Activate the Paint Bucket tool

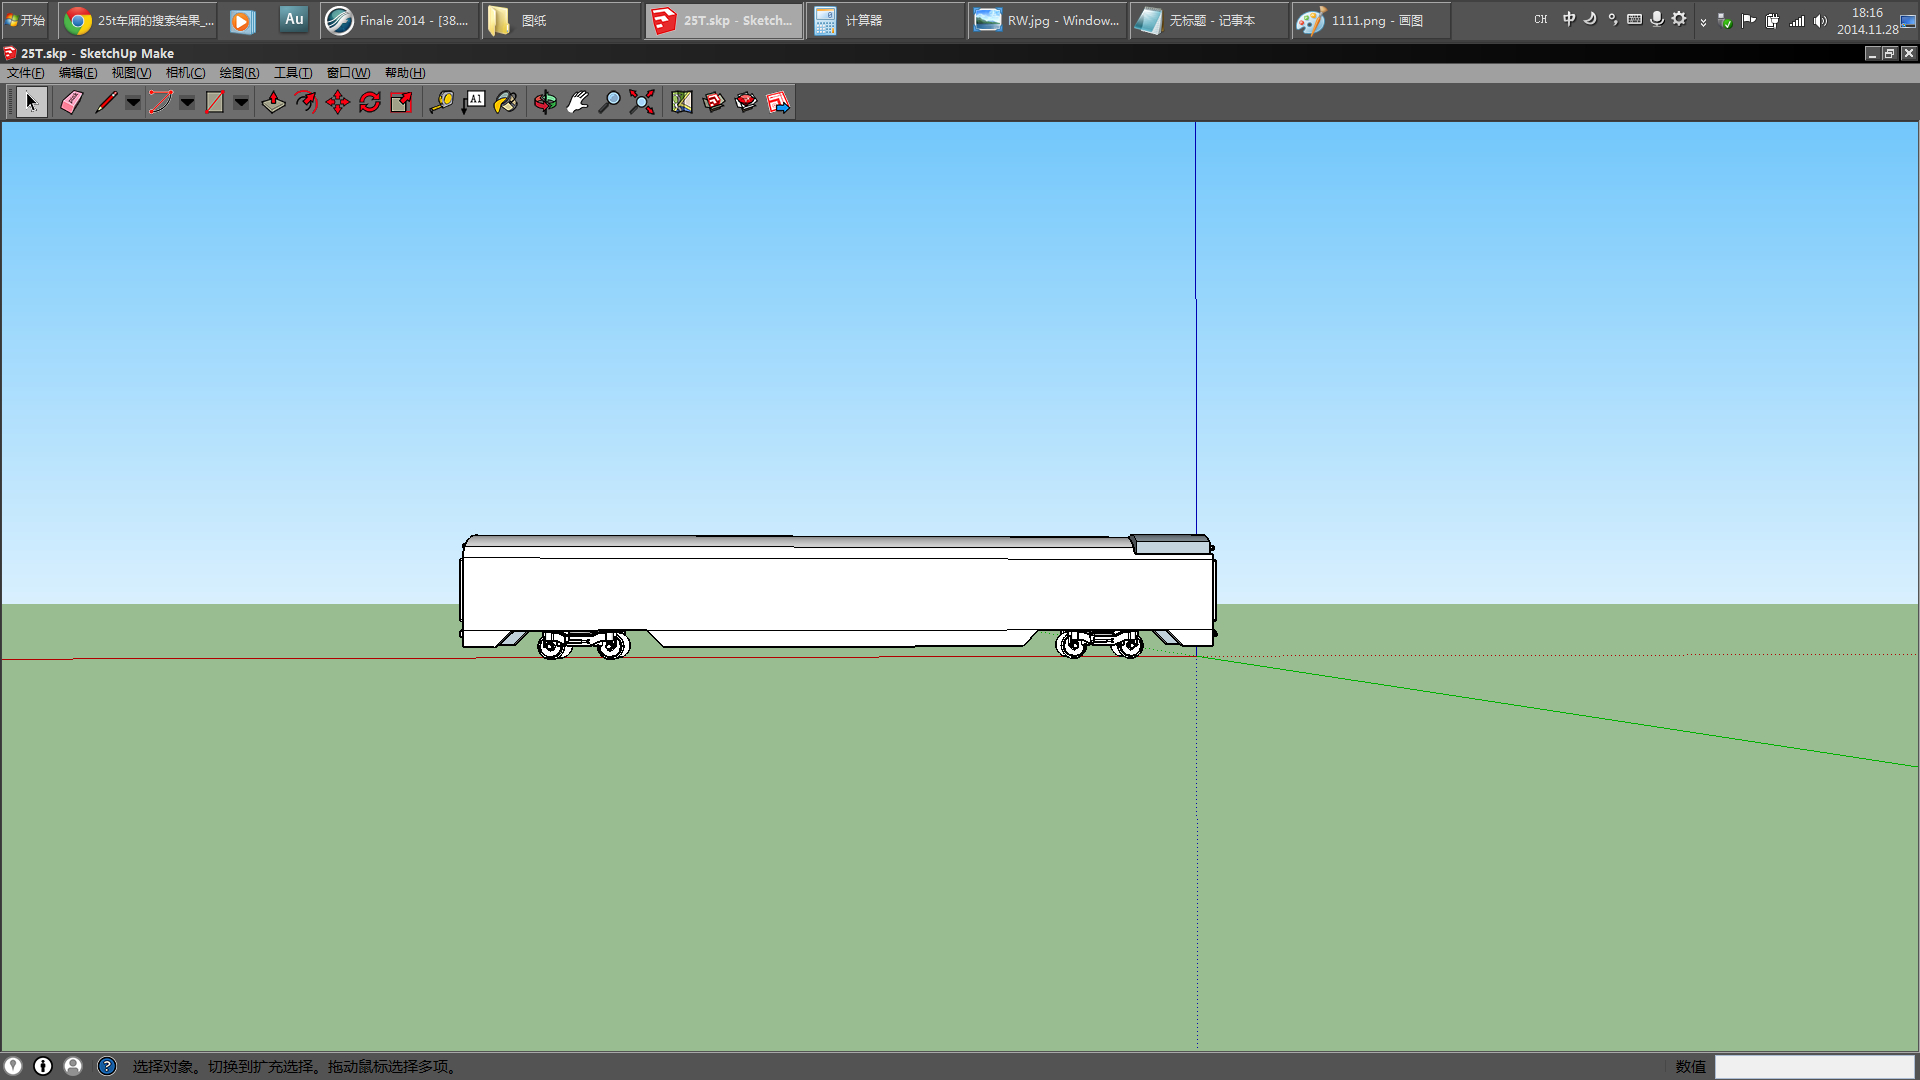(506, 102)
